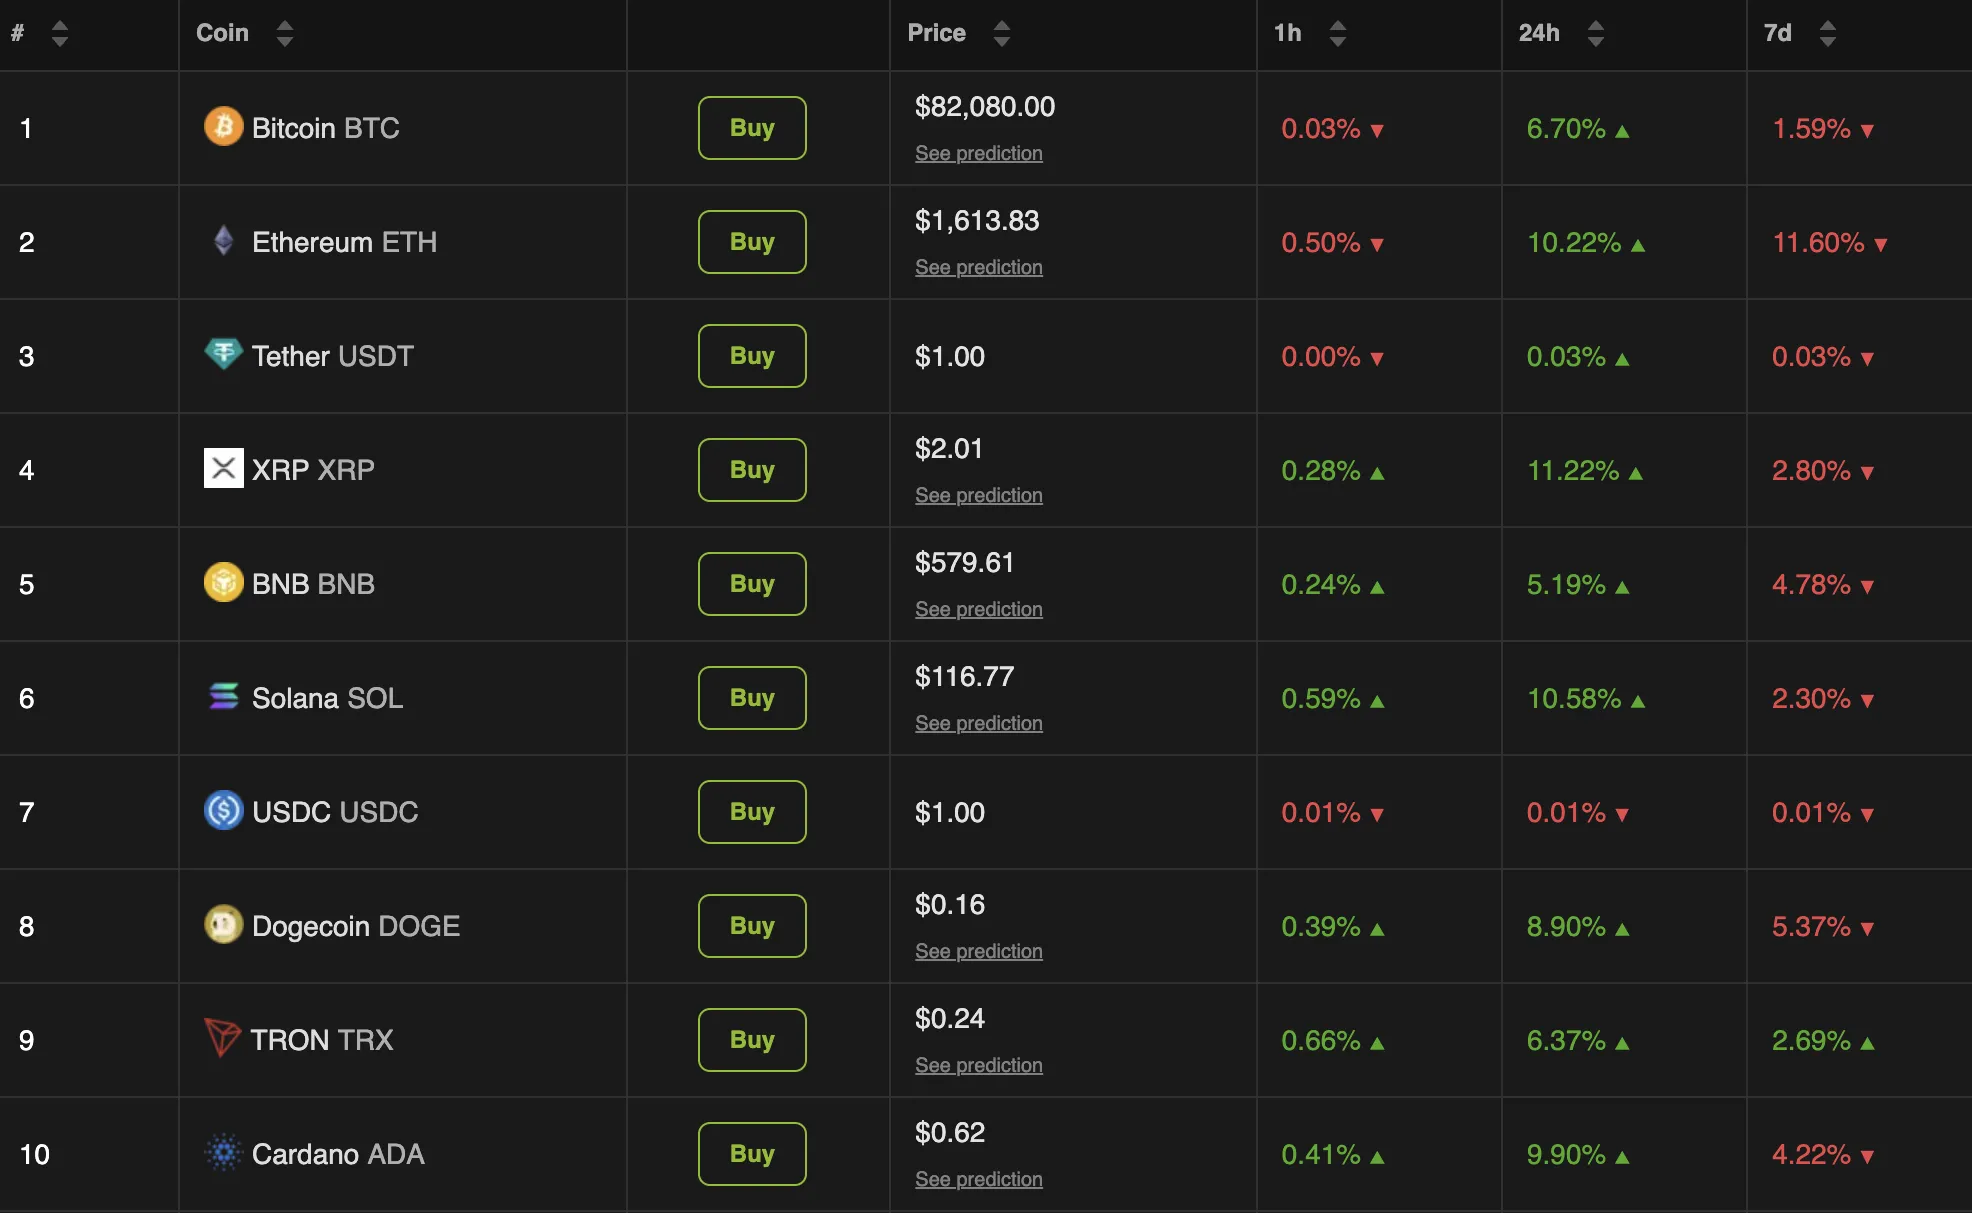Select the Tether USDT logo

[x=224, y=355]
